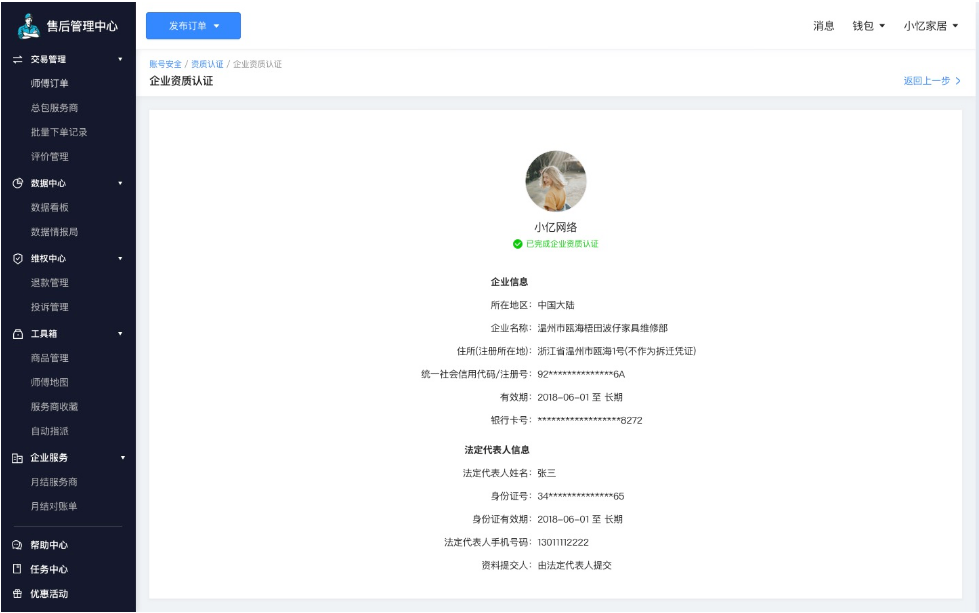Click the 帮助中心 chat bubble icon
The width and height of the screenshot is (979, 613).
pos(17,545)
